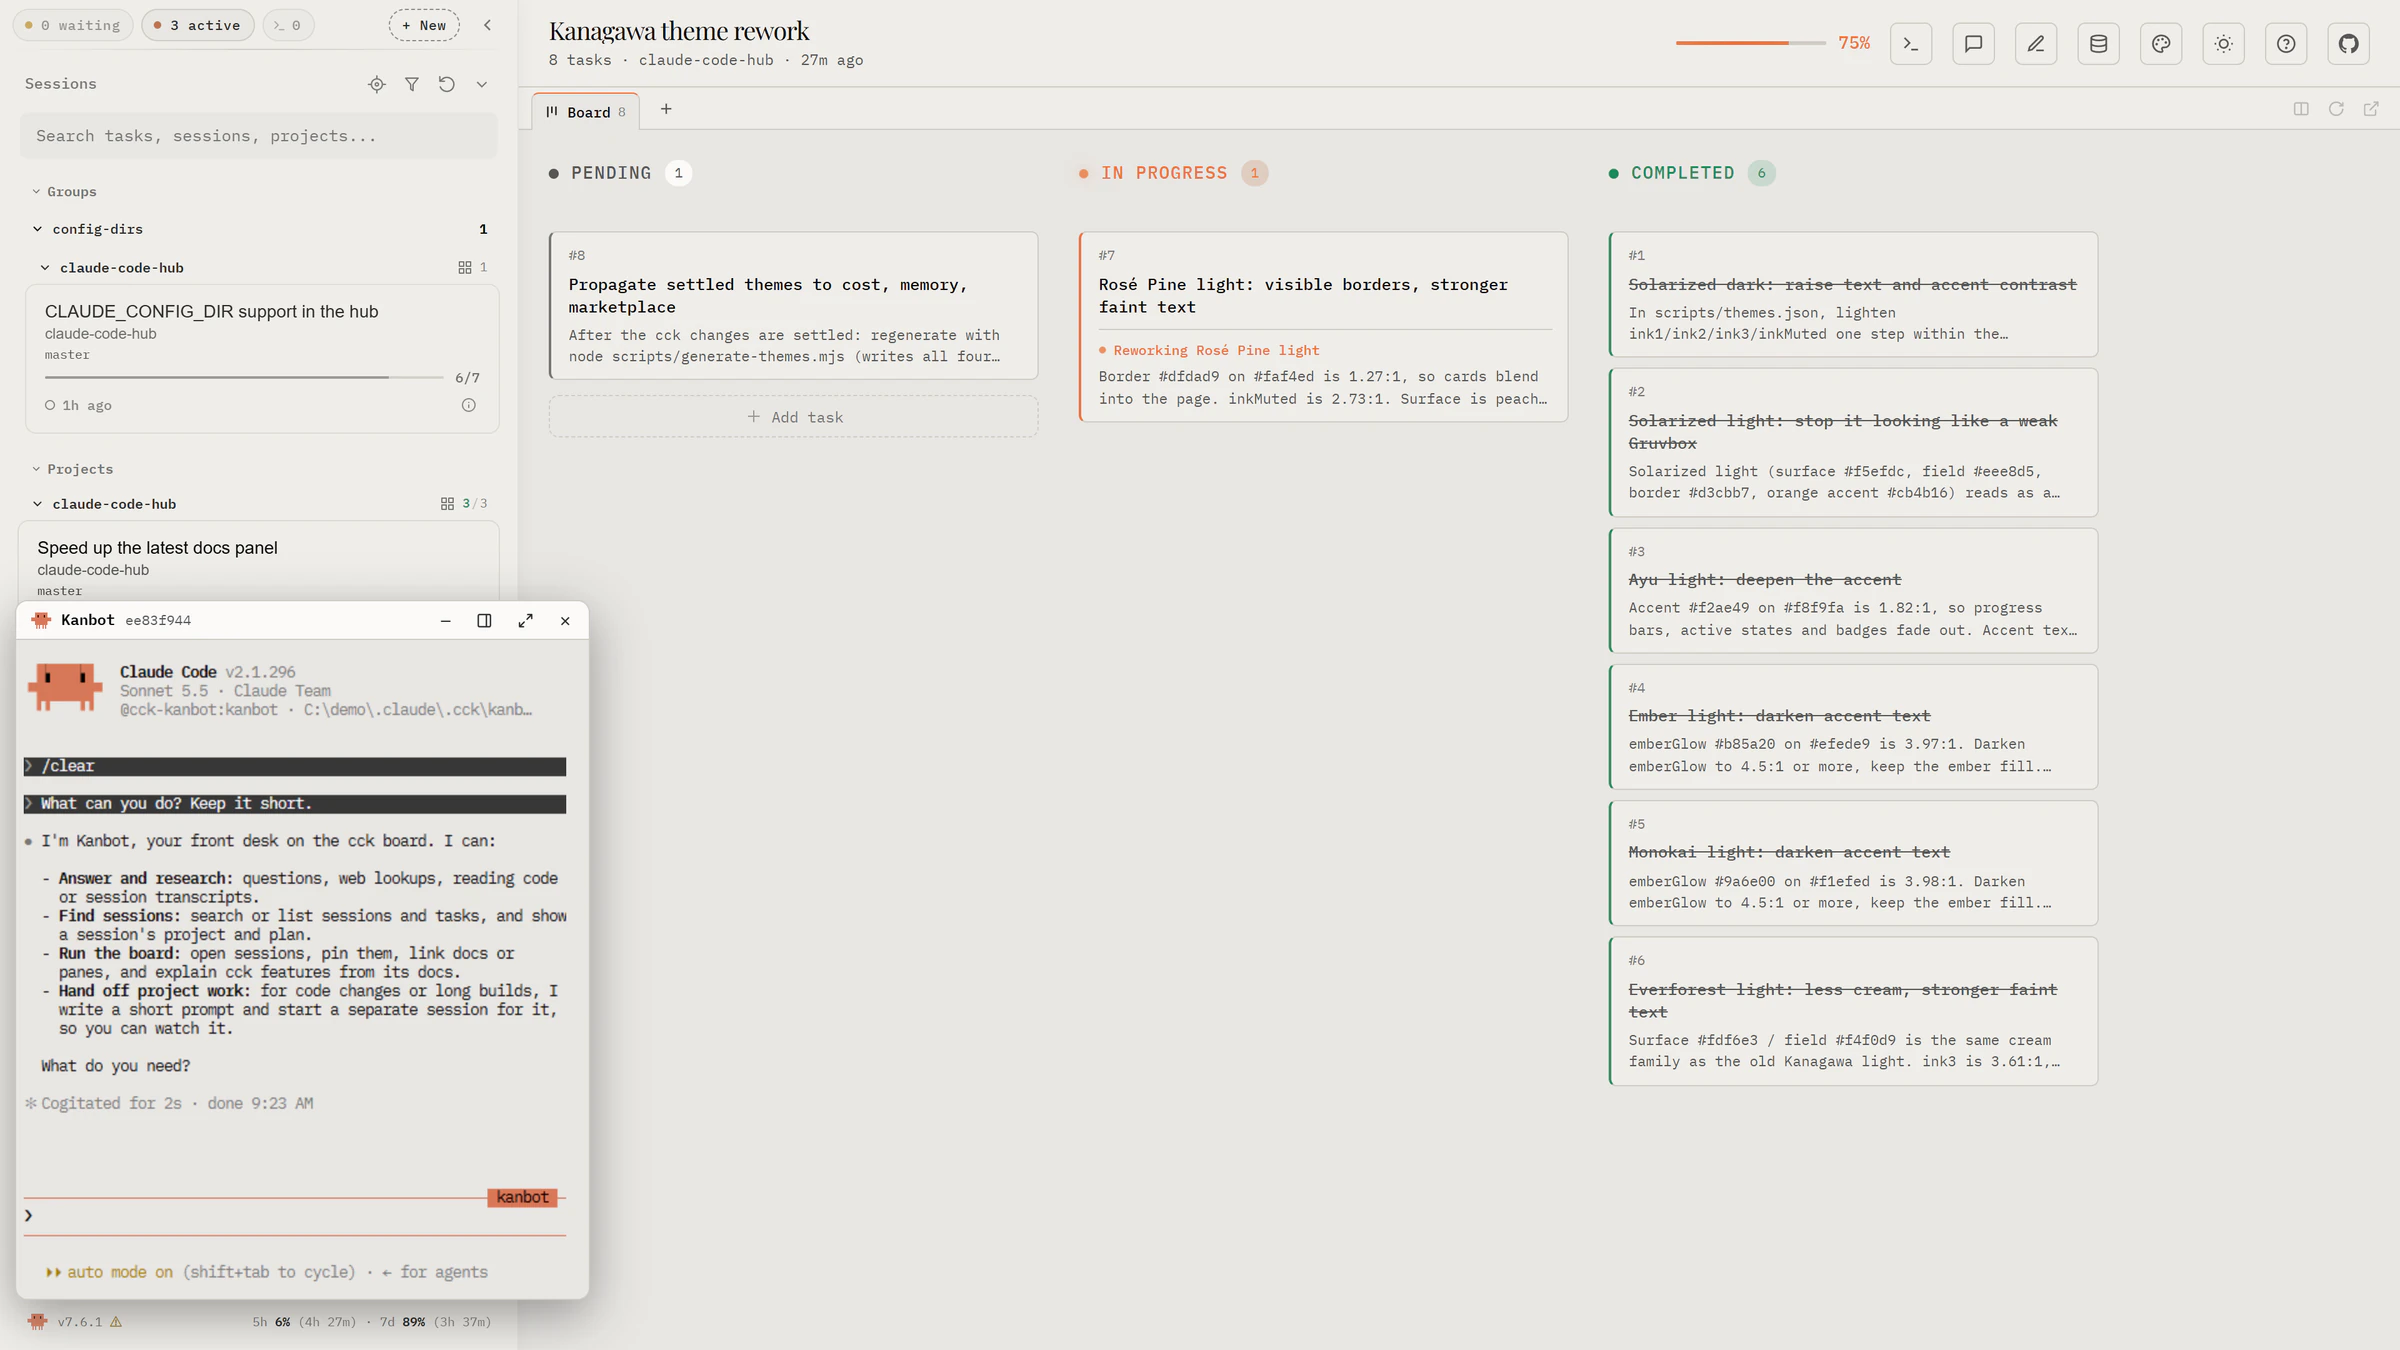Open task #8 Propagate settled themes card

click(794, 306)
